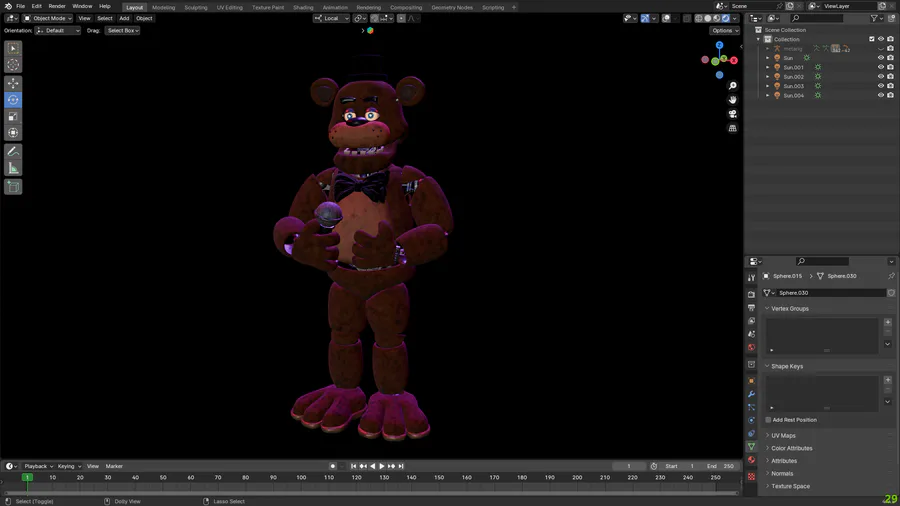Viewport: 900px width, 506px height.
Task: Open the Output properties tab
Action: (751, 308)
